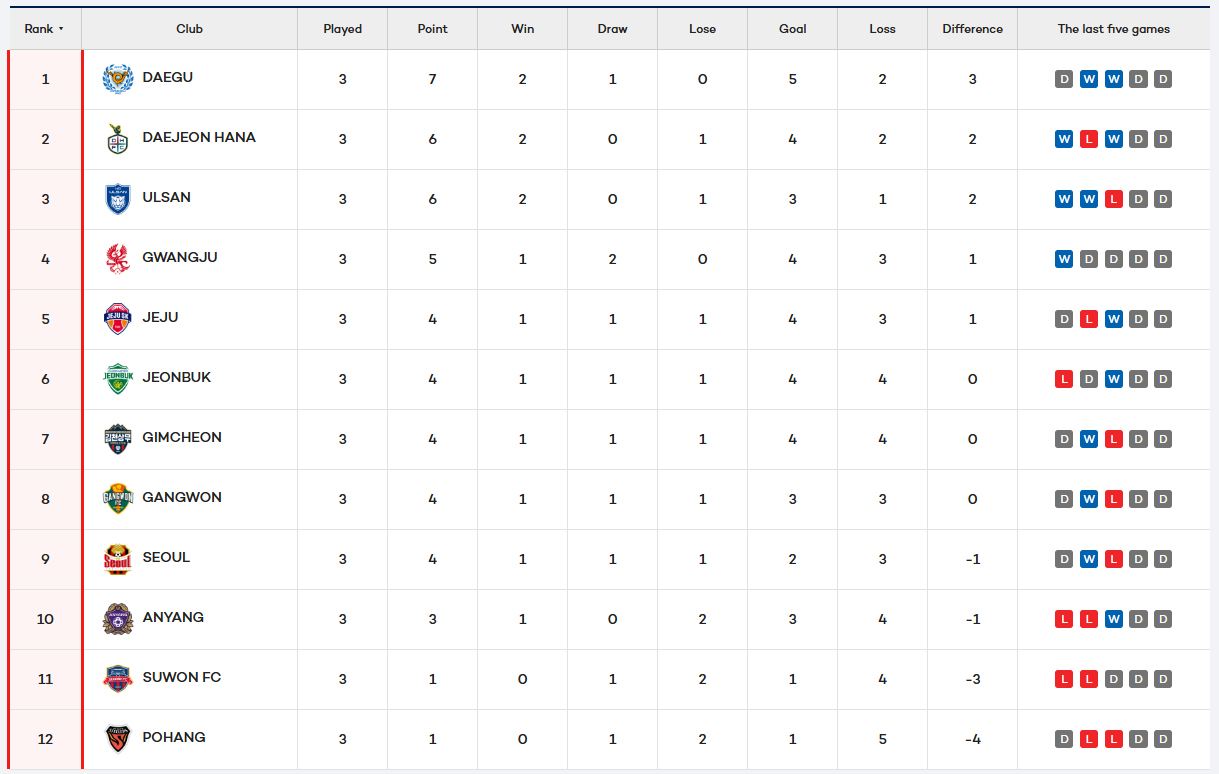This screenshot has width=1219, height=774.
Task: Click the Gwangju red phoenix logo
Action: [118, 259]
